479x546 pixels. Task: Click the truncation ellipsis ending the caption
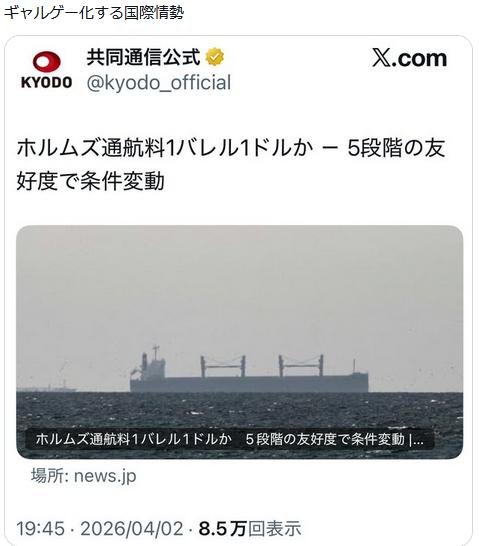(x=419, y=442)
